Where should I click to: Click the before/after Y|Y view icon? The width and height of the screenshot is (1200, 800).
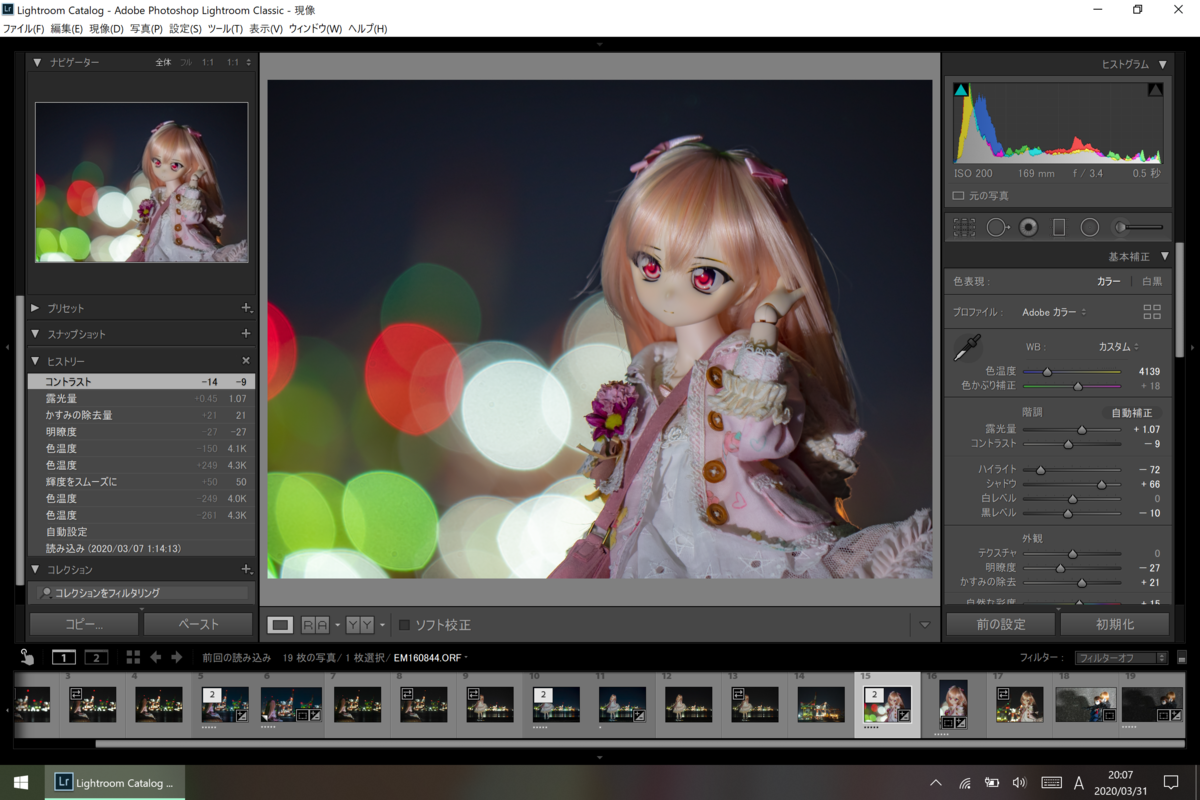click(x=360, y=625)
